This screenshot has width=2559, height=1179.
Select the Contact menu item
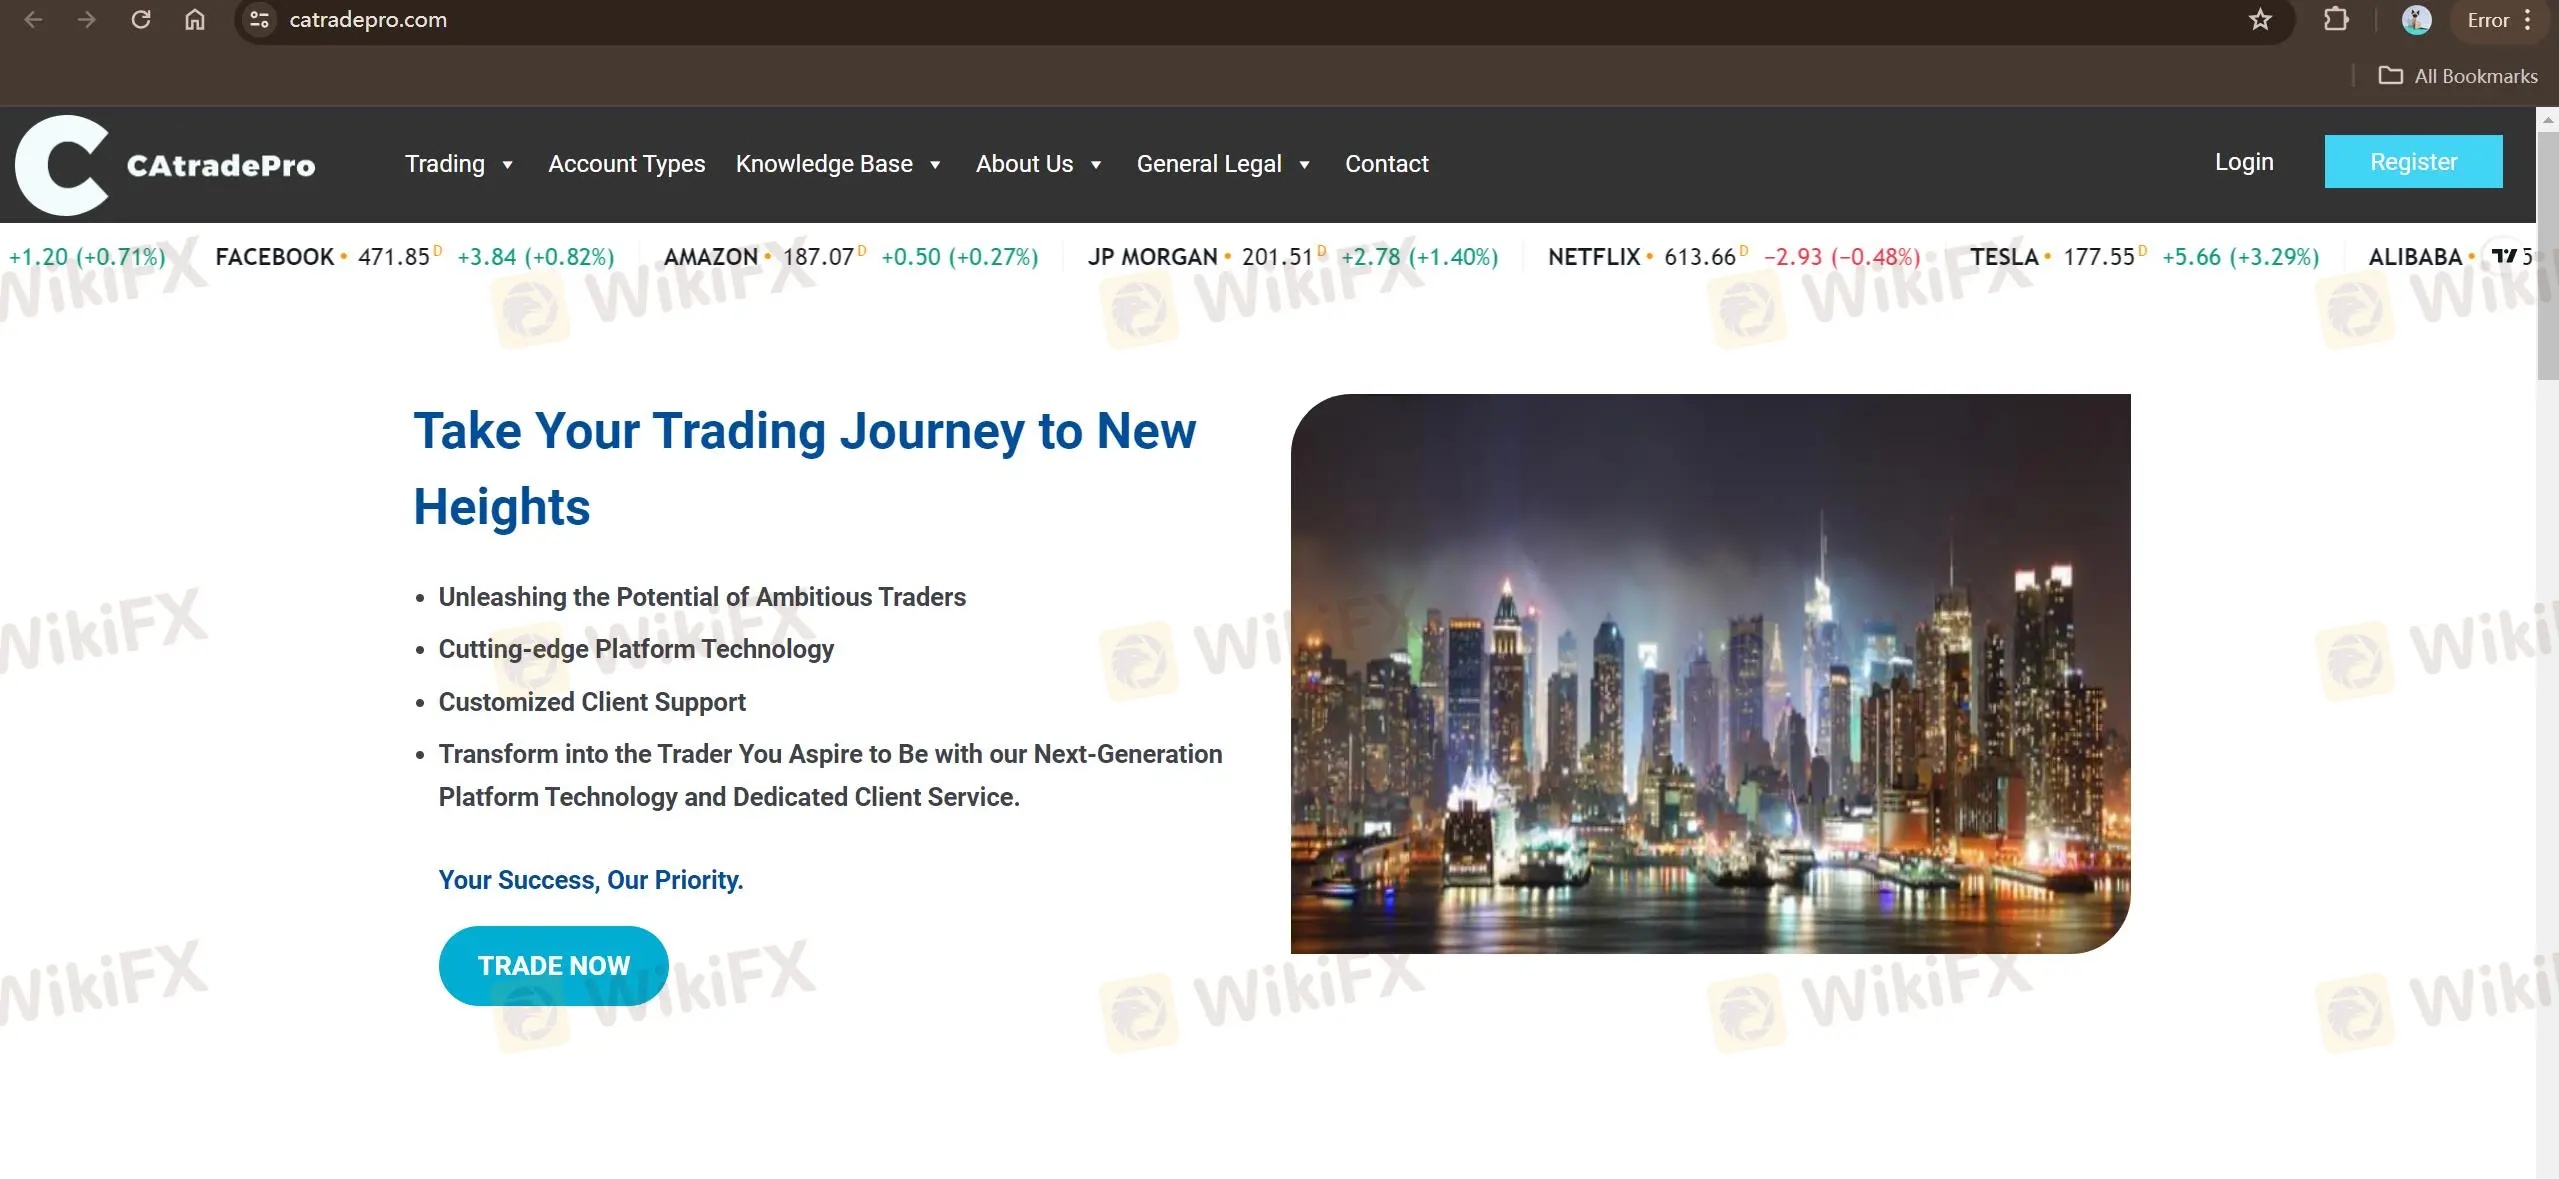(1386, 162)
